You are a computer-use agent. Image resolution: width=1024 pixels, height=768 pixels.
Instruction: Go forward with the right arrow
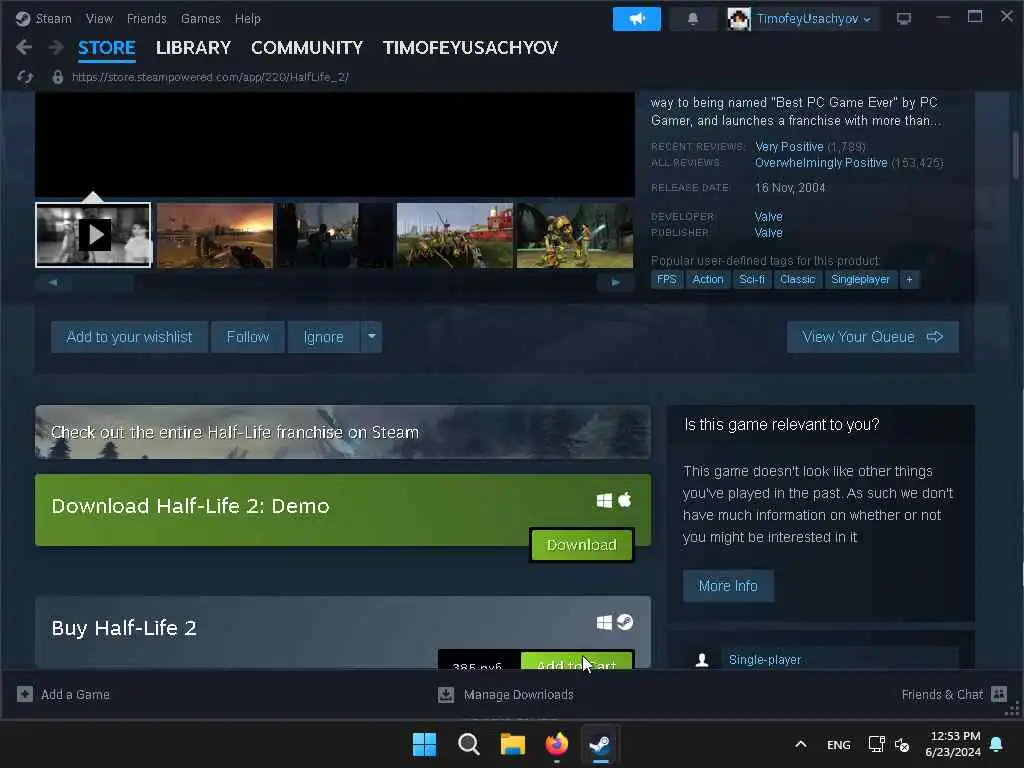coord(56,47)
